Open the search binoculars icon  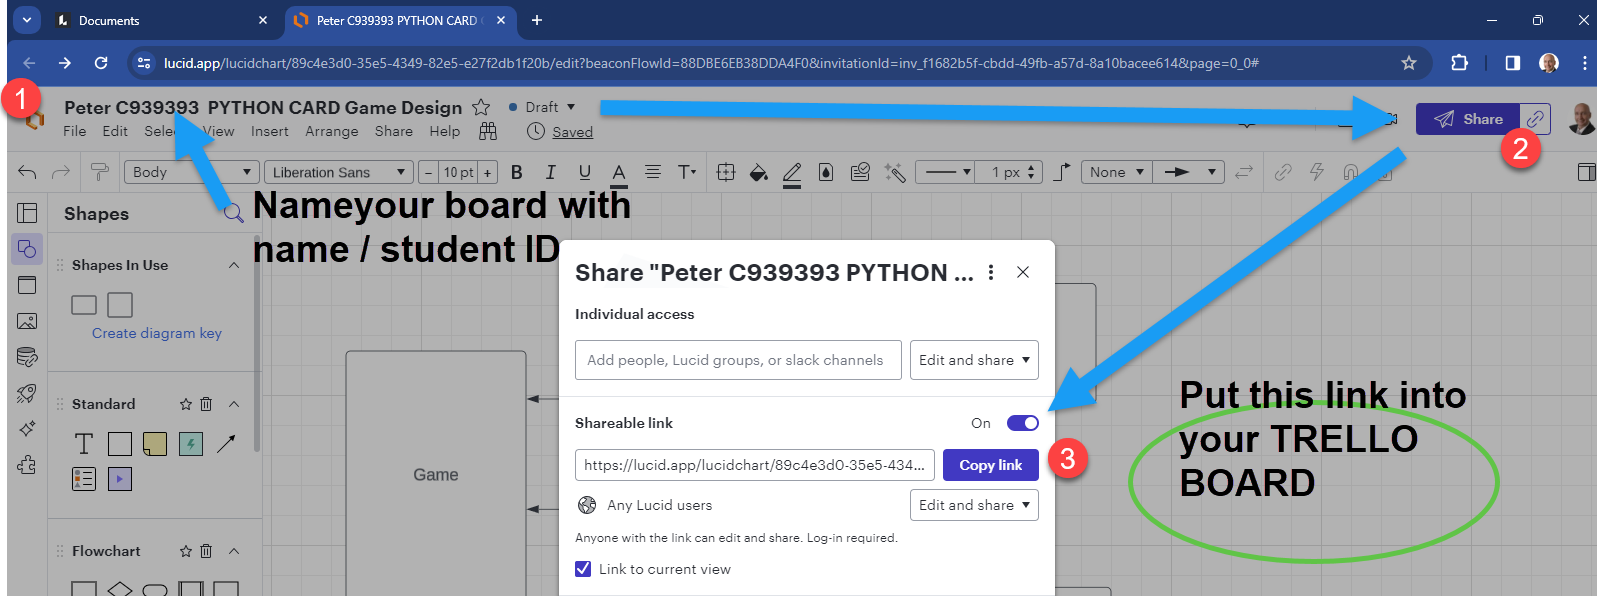coord(488,131)
